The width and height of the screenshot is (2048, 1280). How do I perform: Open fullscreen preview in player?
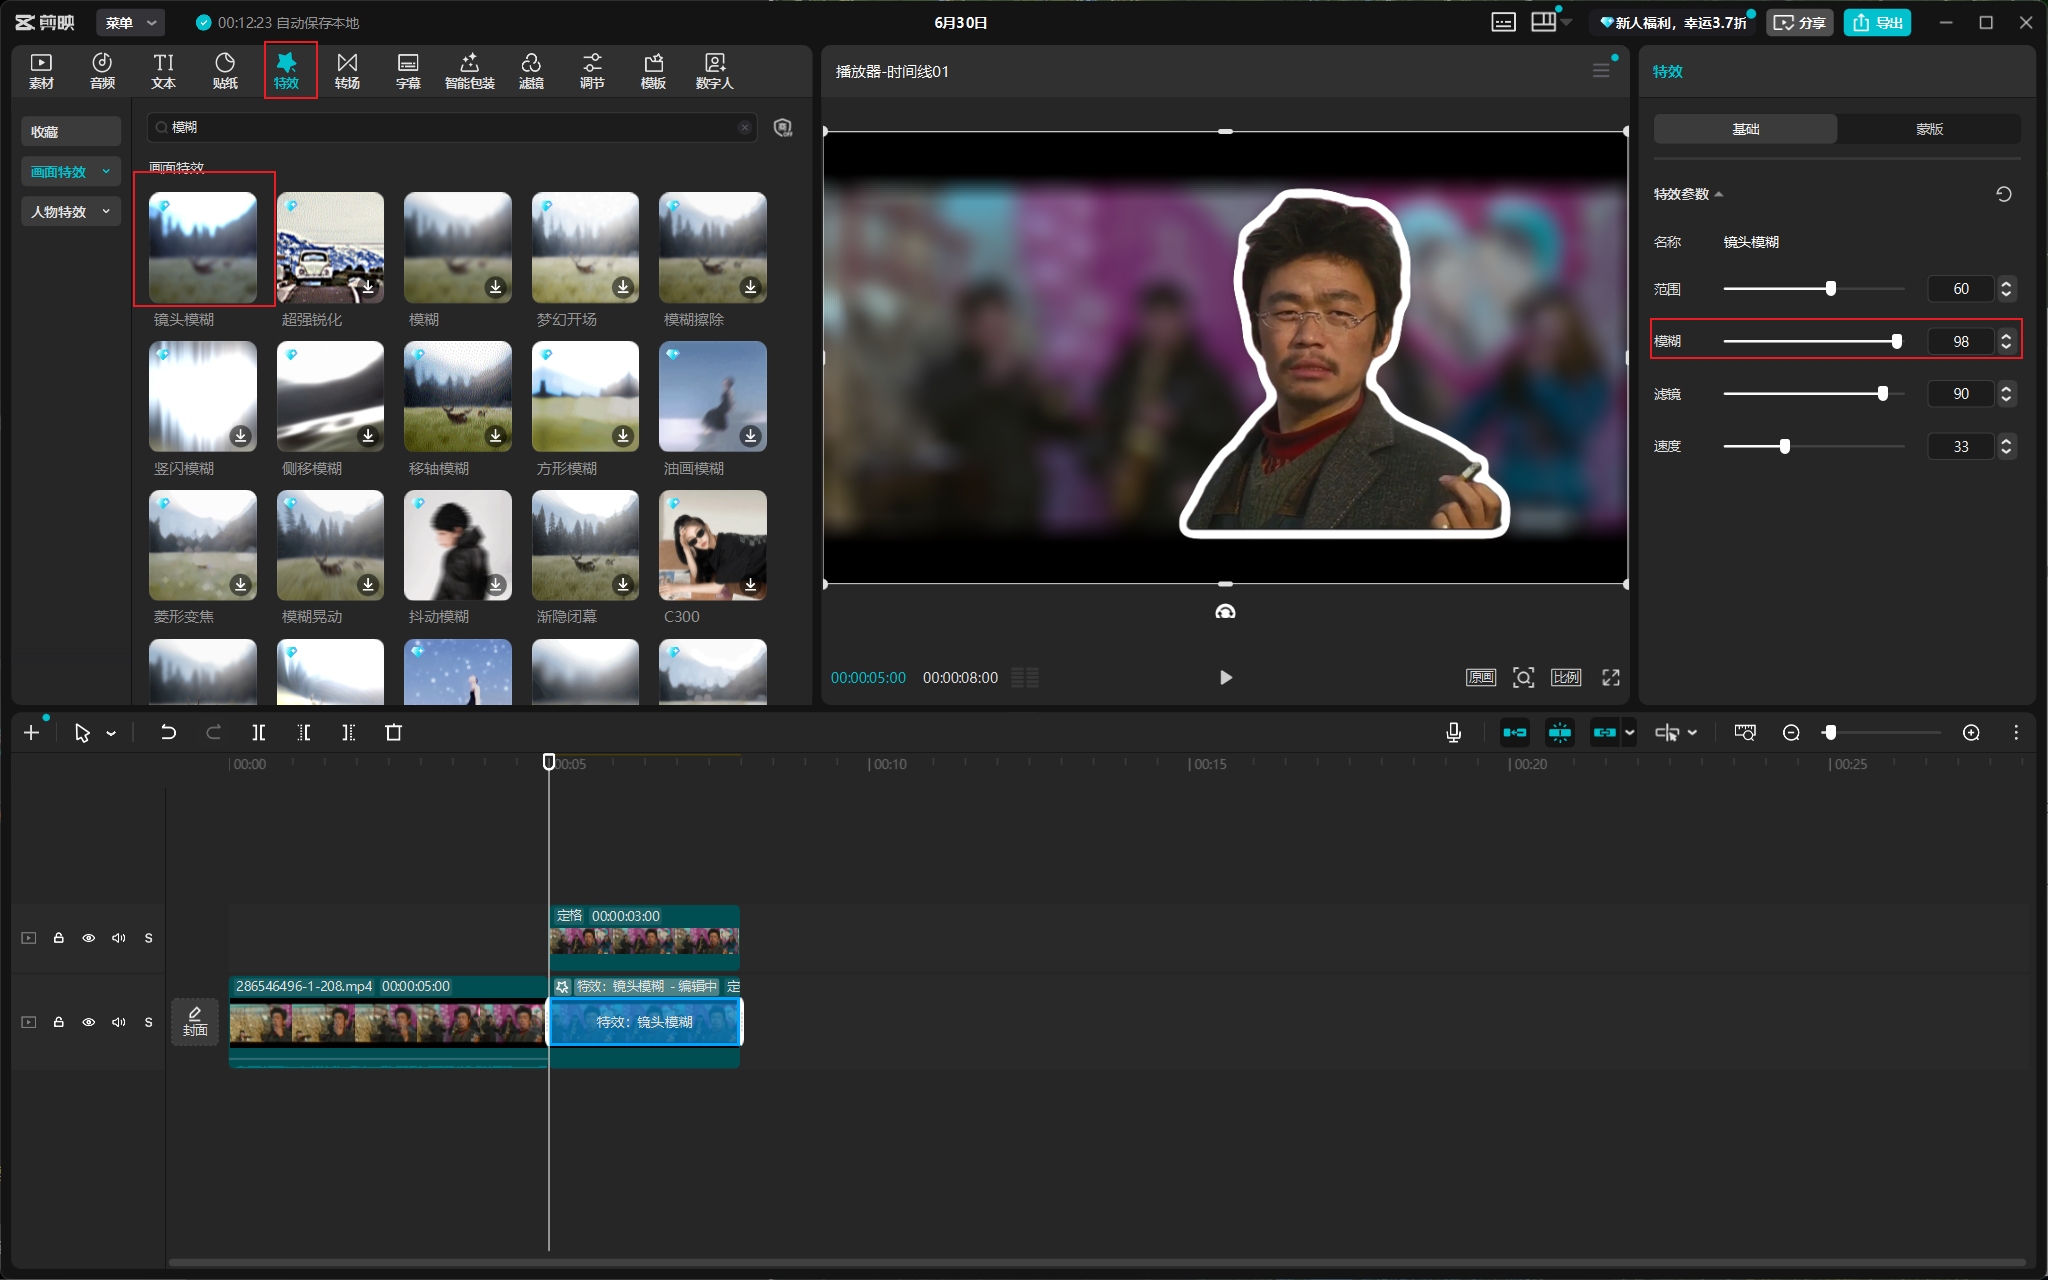click(x=1611, y=677)
